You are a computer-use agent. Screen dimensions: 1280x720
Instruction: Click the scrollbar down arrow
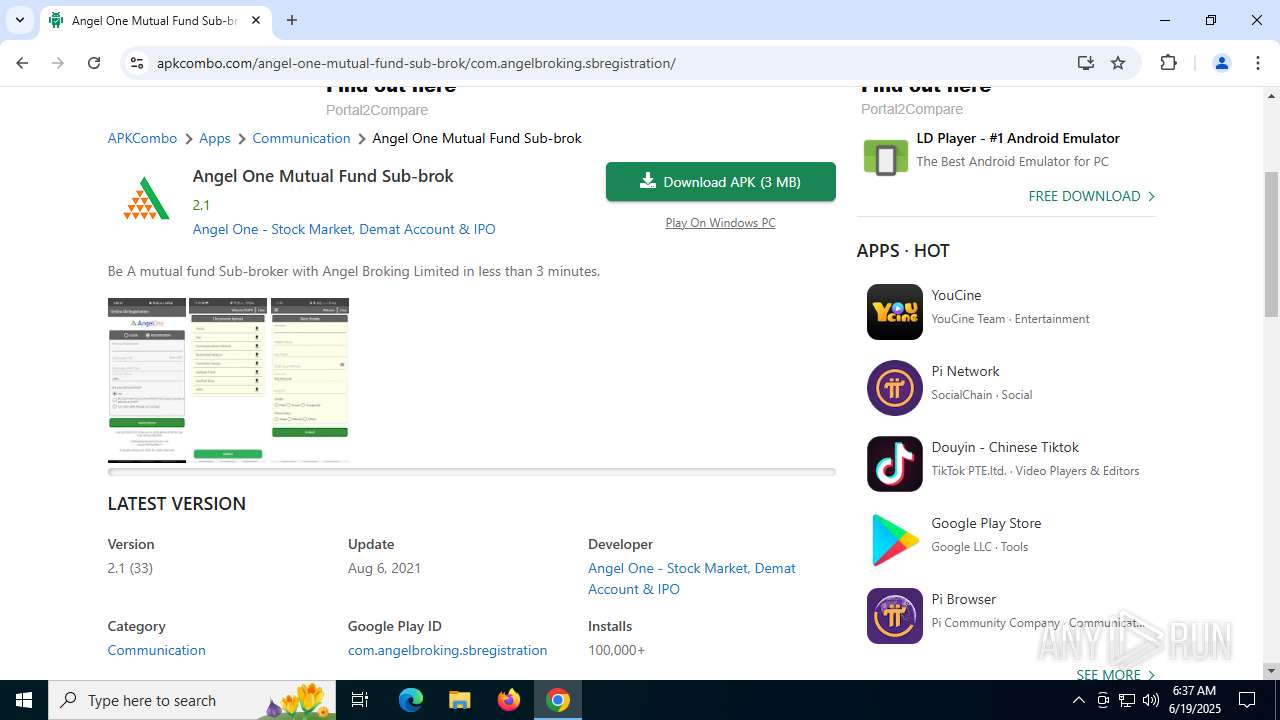pyautogui.click(x=1272, y=671)
